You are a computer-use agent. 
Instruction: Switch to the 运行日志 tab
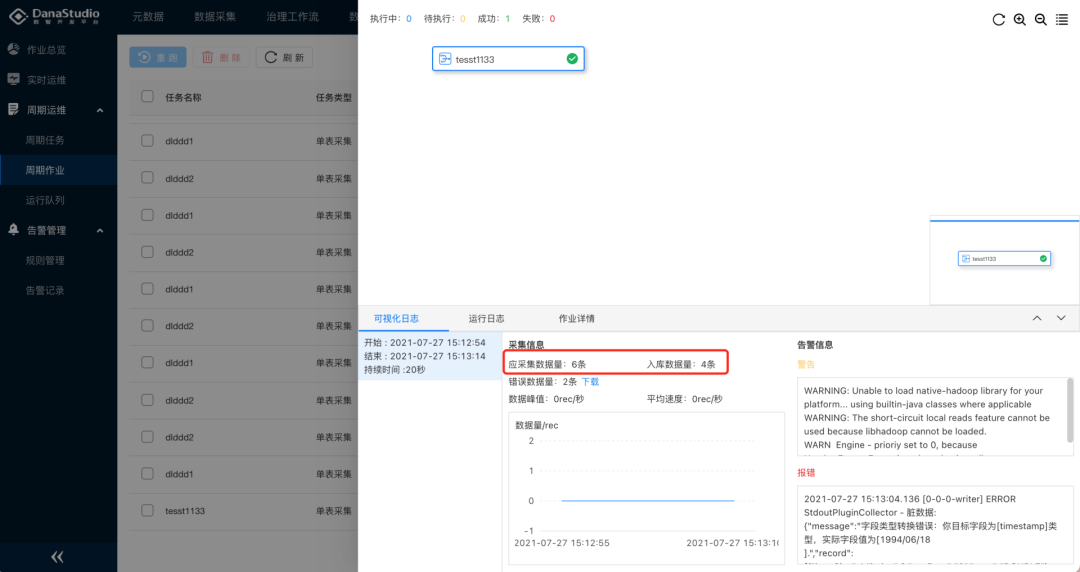coord(486,318)
